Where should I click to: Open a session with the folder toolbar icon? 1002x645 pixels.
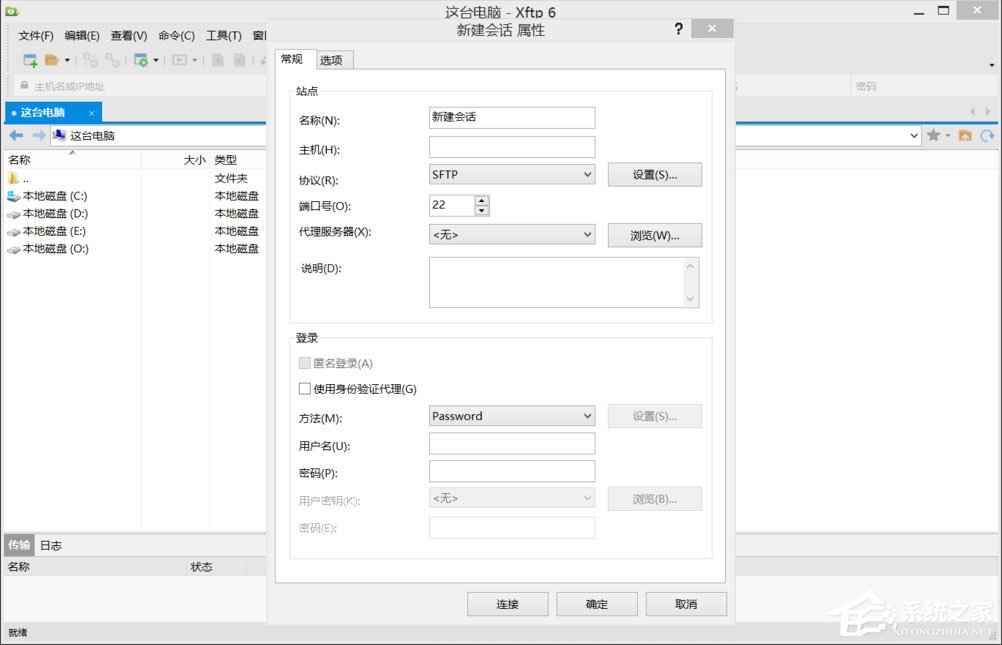click(53, 59)
